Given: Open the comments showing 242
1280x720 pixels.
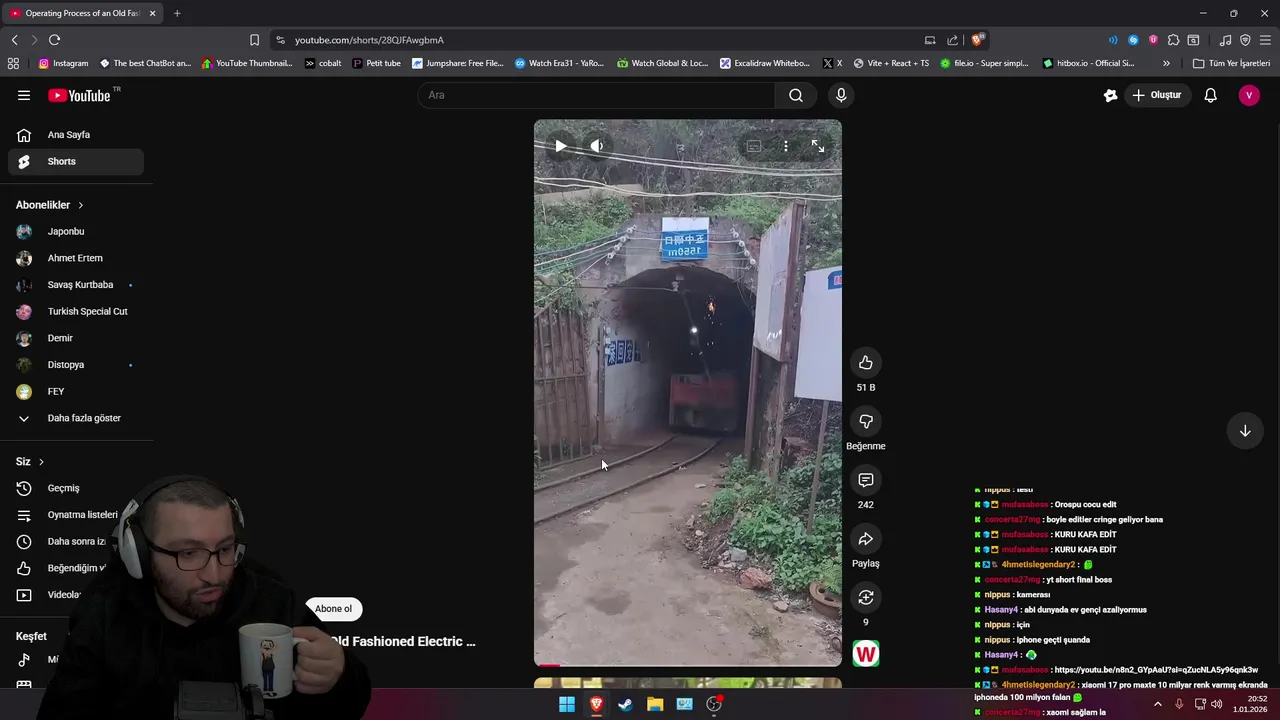Looking at the screenshot, I should tap(866, 480).
